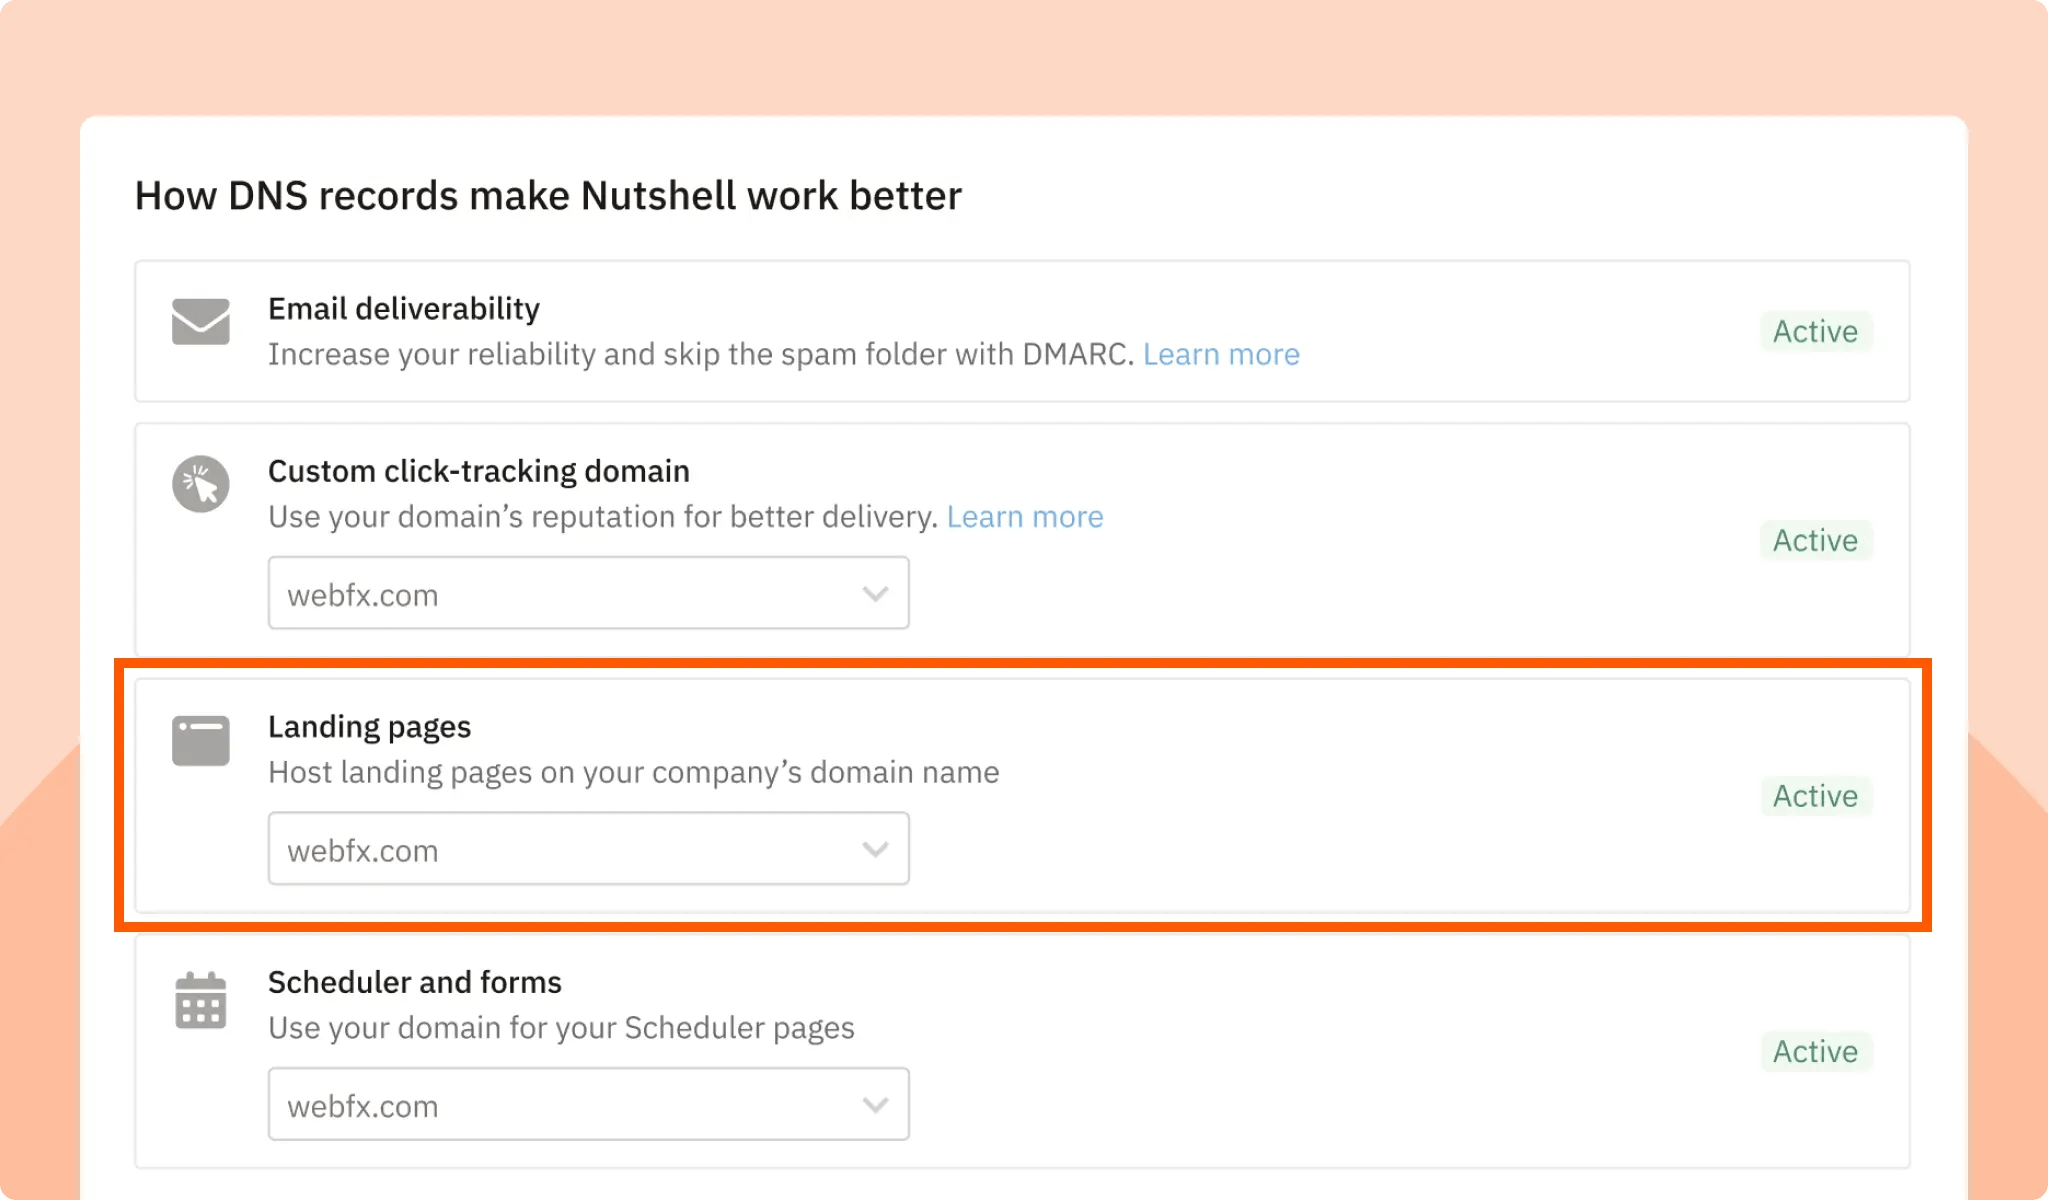The image size is (2048, 1200).
Task: Select the Email deliverability section title
Action: tap(404, 308)
